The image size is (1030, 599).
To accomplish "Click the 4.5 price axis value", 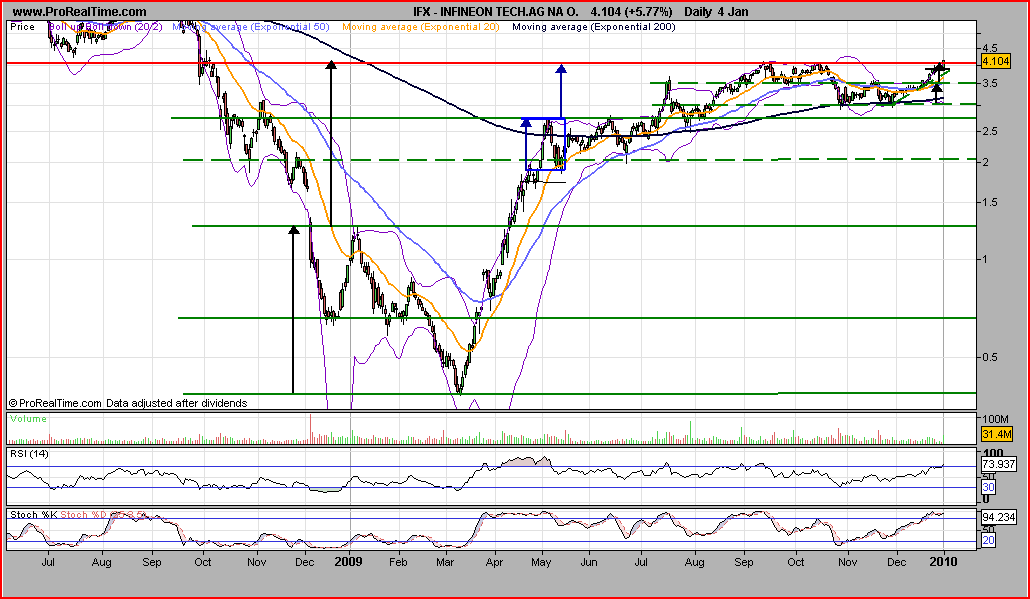I will 989,48.
